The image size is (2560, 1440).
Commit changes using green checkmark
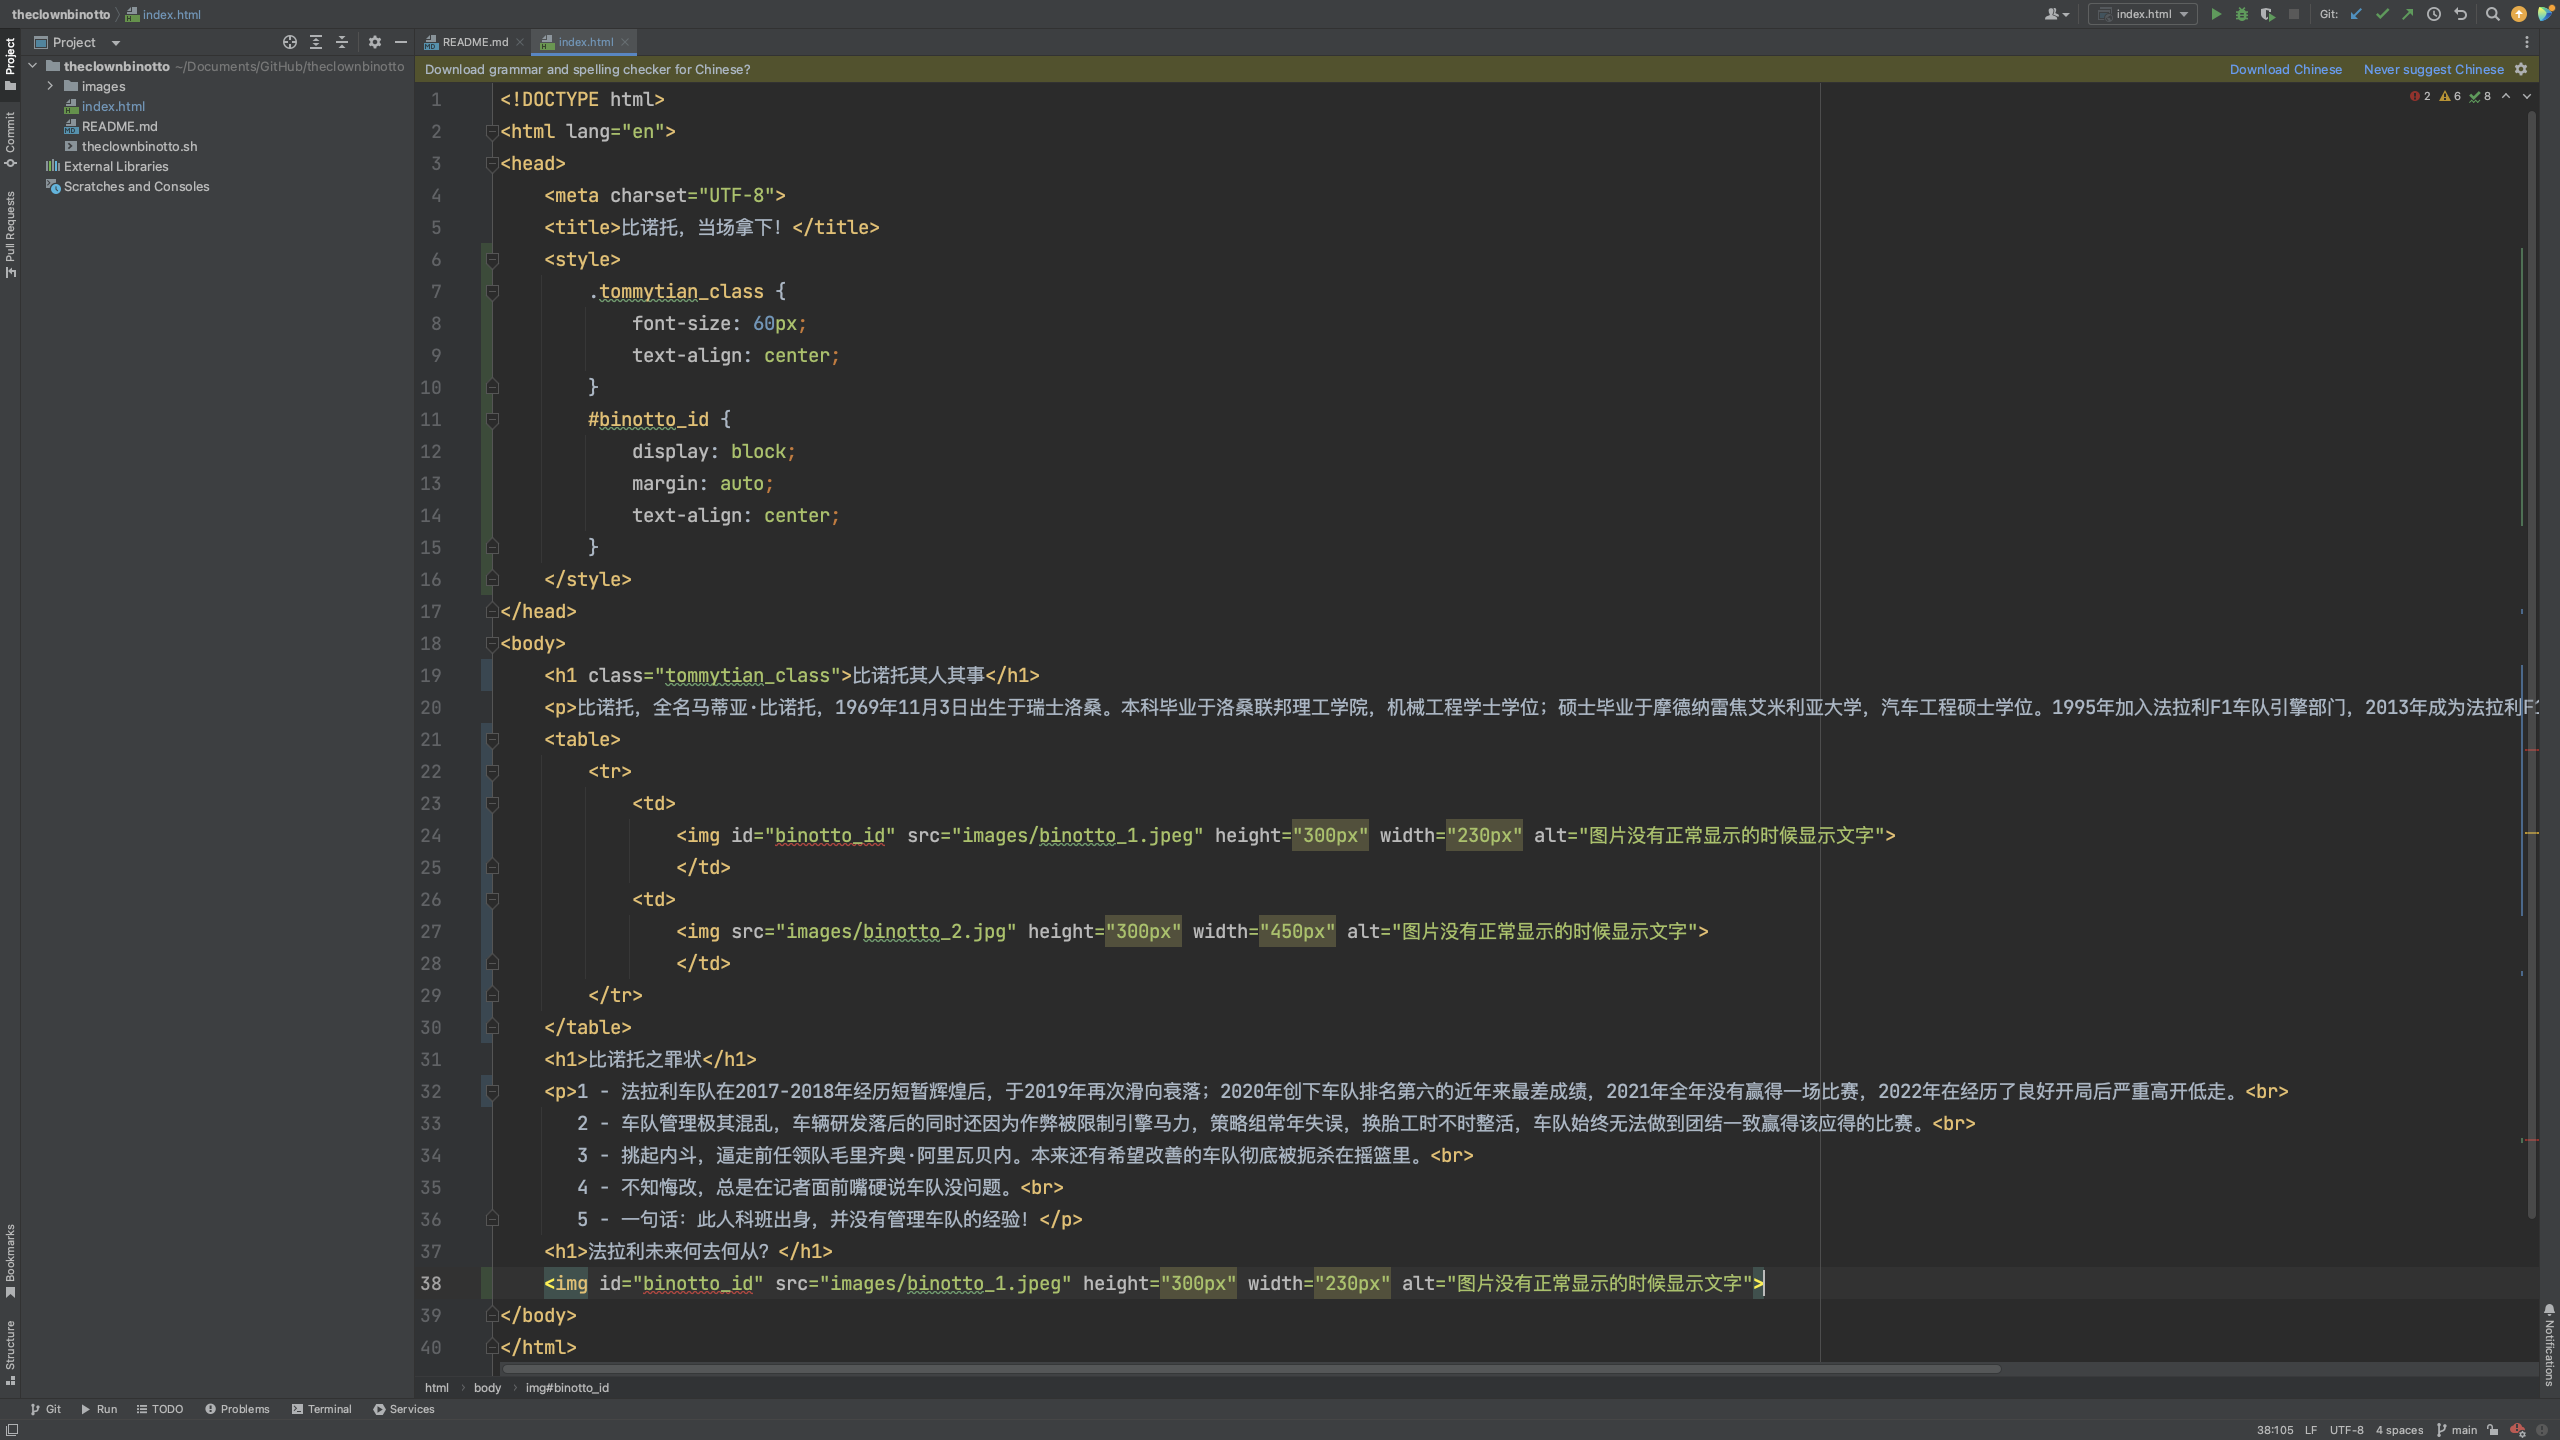click(2382, 14)
